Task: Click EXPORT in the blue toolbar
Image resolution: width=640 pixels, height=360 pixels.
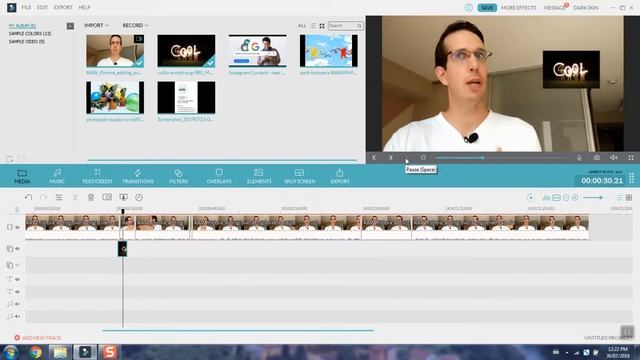Action: (x=340, y=176)
